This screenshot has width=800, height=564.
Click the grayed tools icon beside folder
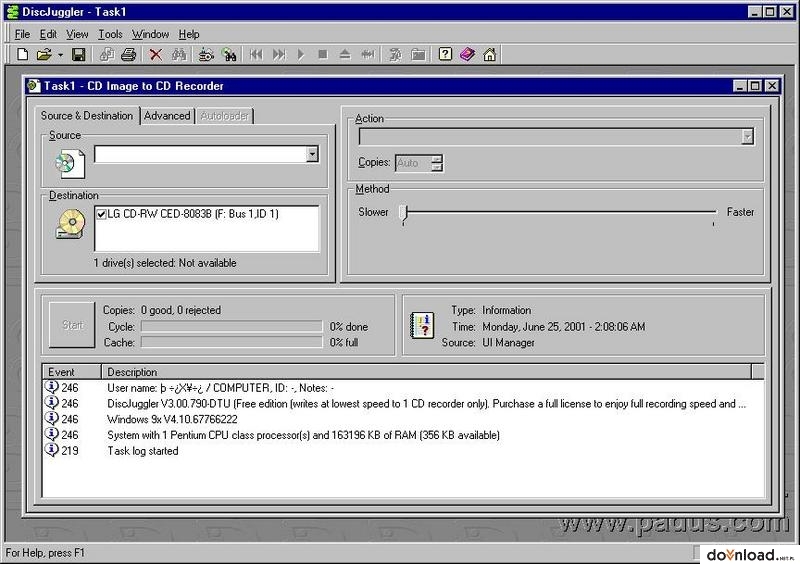(395, 54)
